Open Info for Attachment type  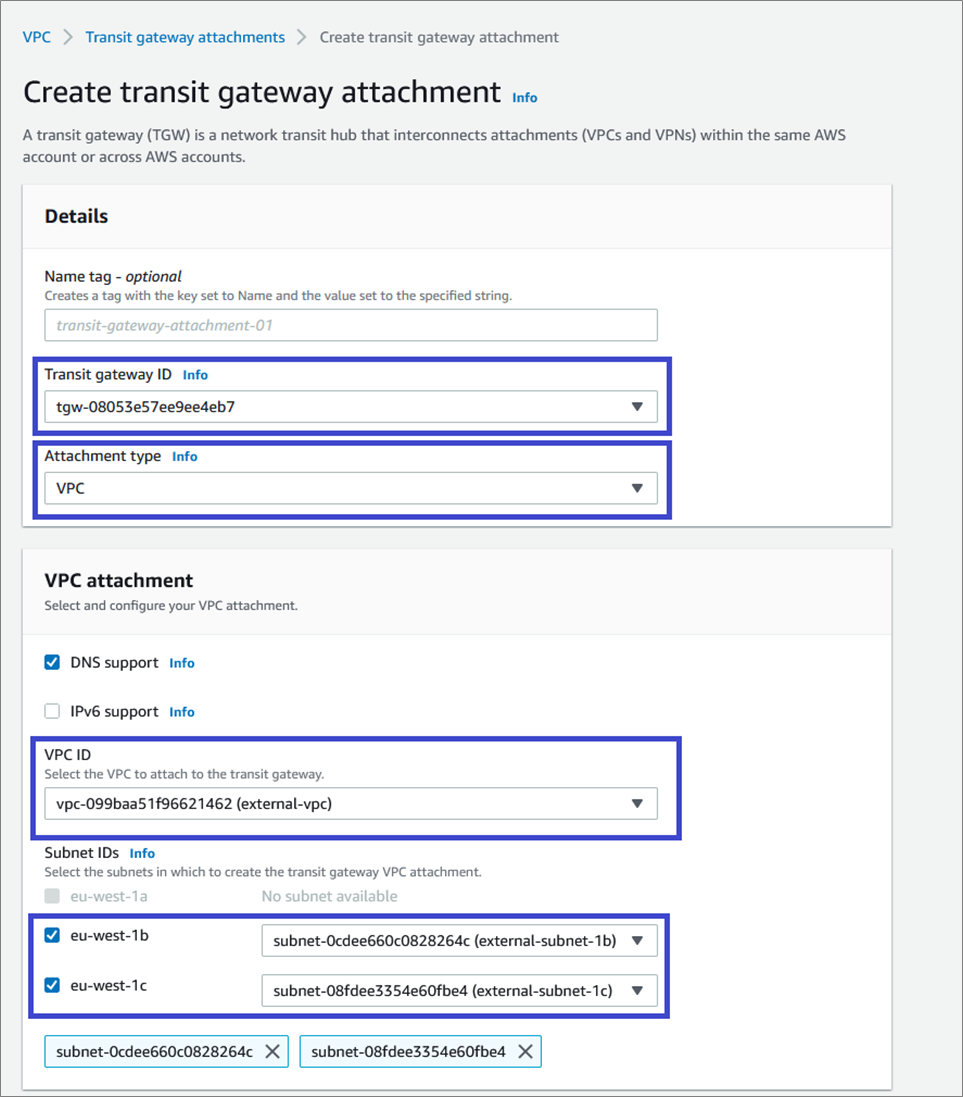point(185,456)
